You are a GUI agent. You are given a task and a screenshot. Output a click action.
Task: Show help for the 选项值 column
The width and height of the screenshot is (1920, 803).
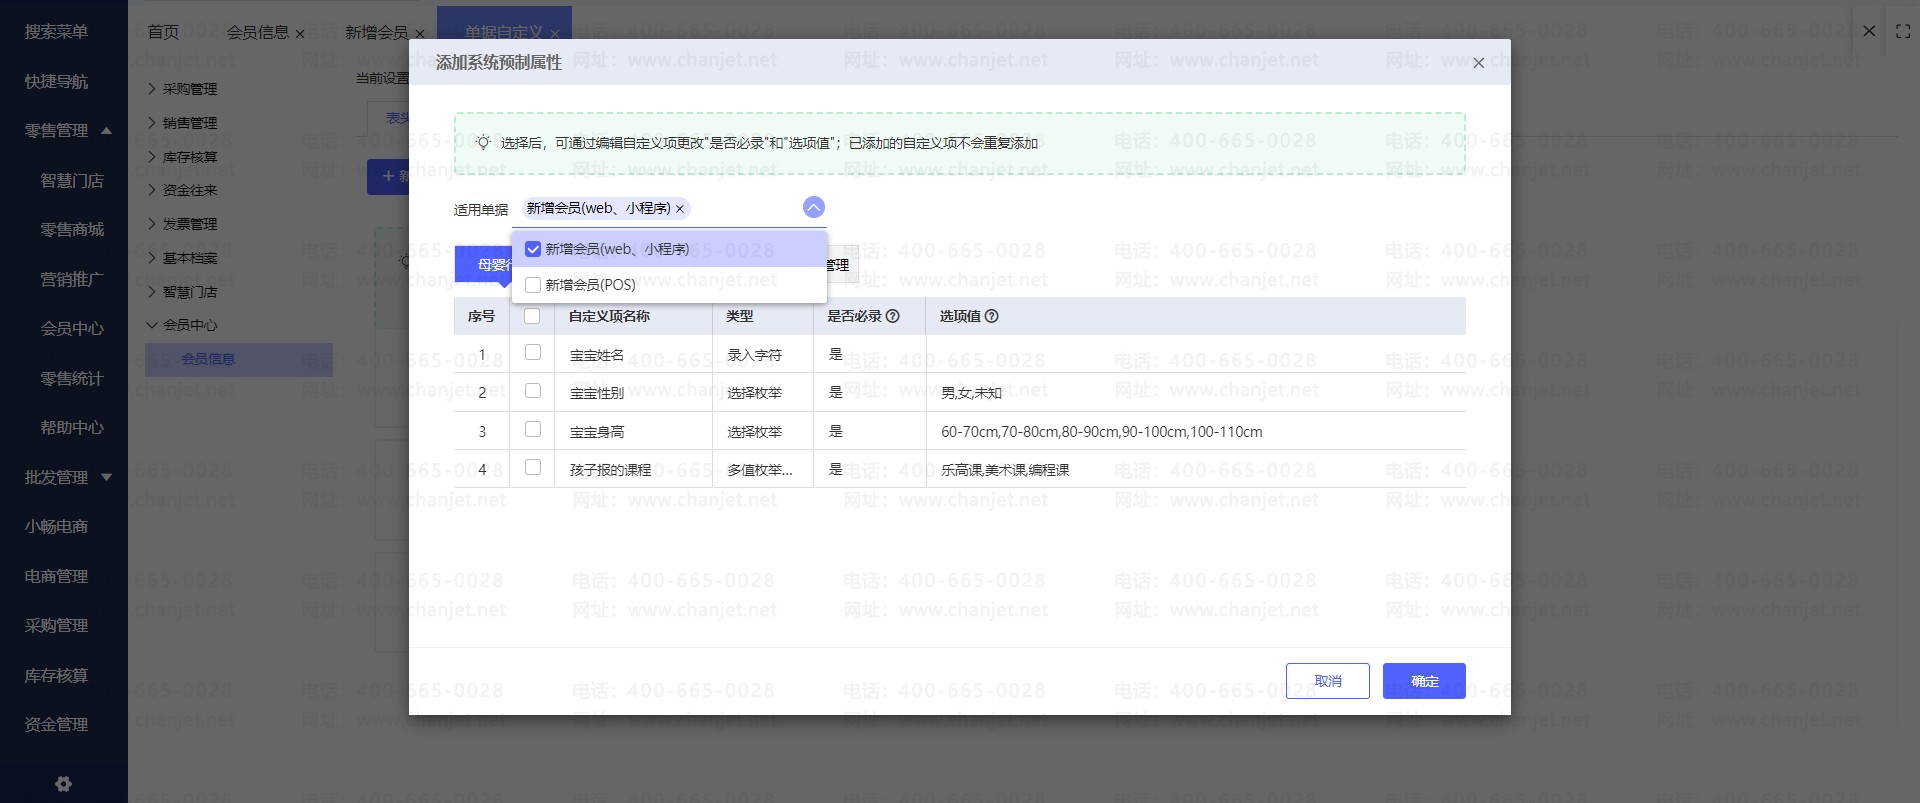click(x=992, y=316)
